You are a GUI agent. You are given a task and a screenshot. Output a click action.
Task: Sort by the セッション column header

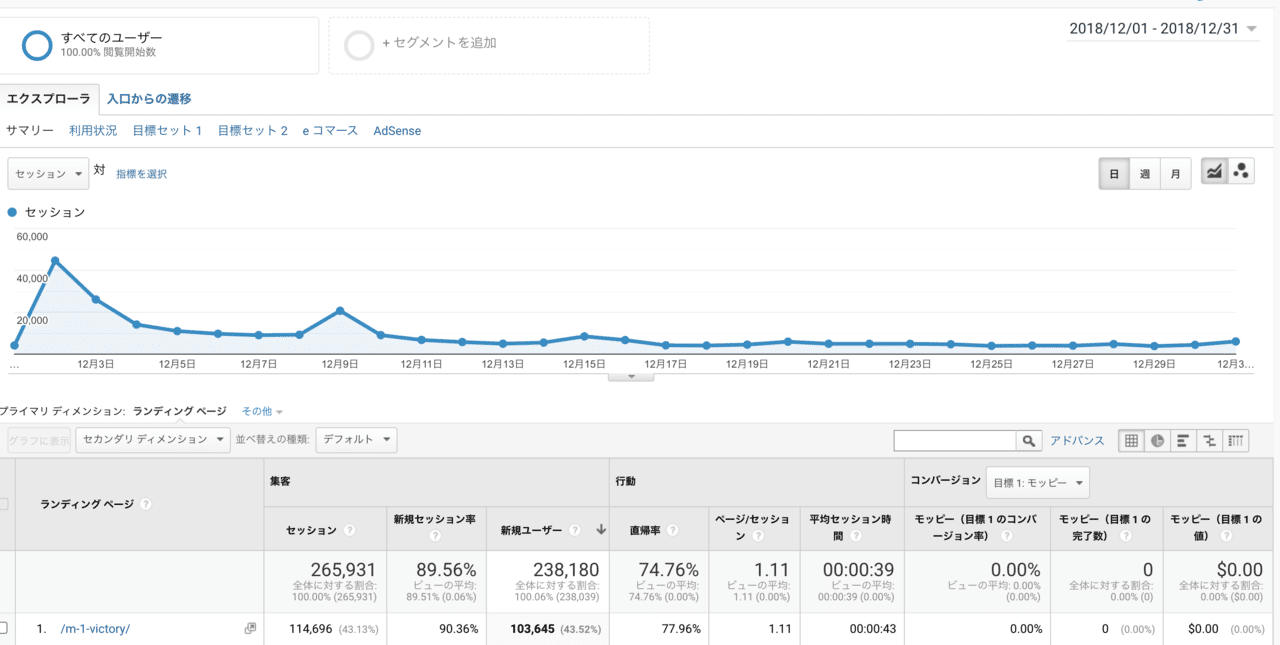(x=312, y=530)
